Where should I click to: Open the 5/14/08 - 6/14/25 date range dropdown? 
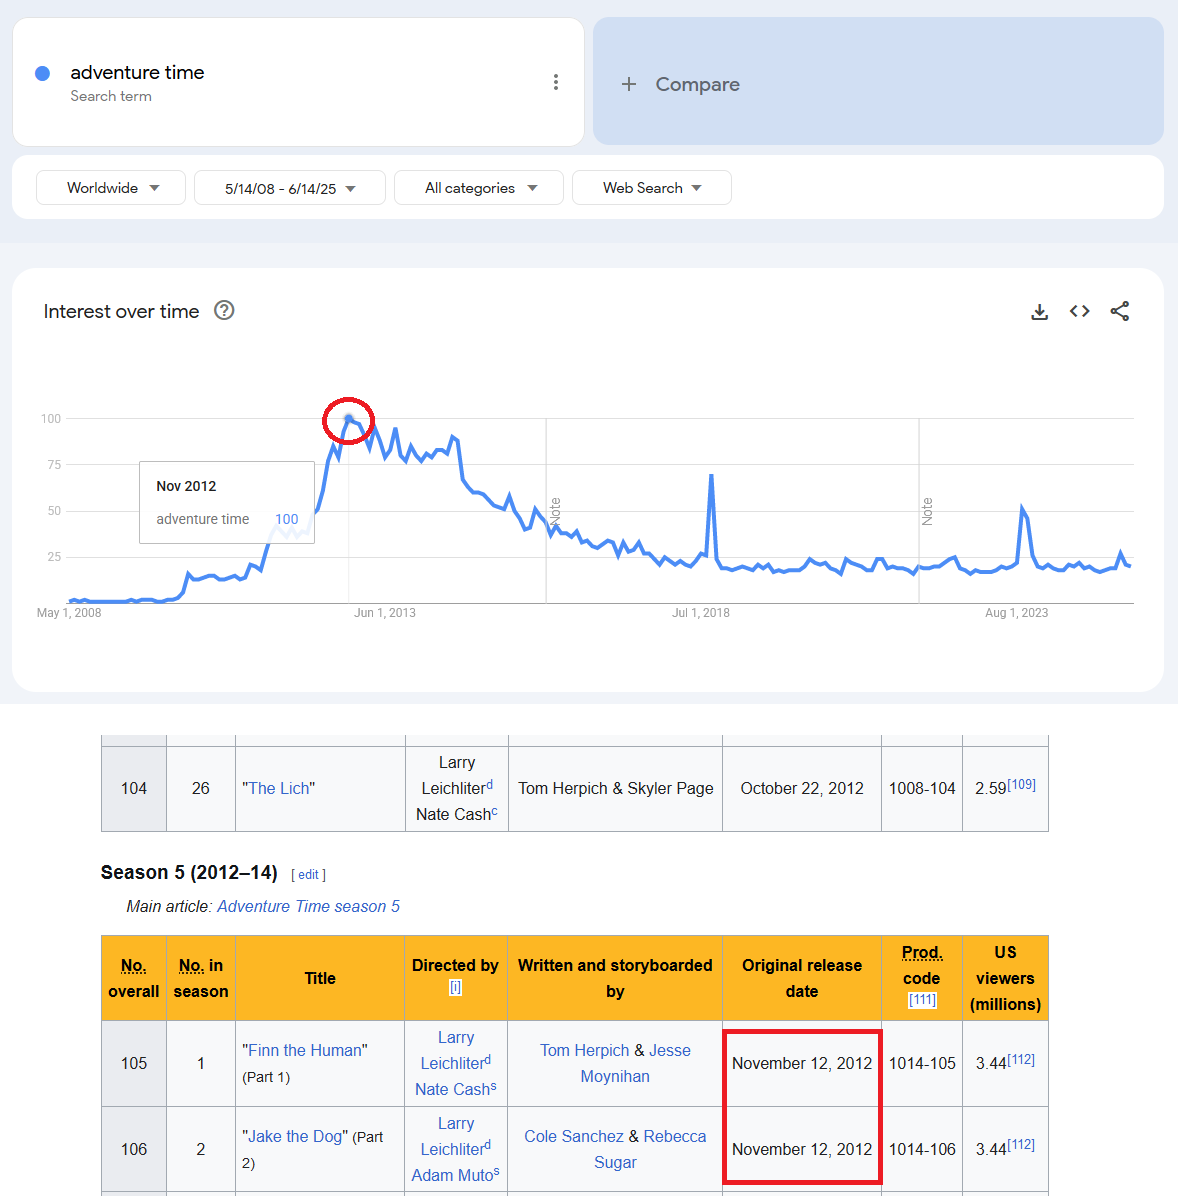(290, 188)
